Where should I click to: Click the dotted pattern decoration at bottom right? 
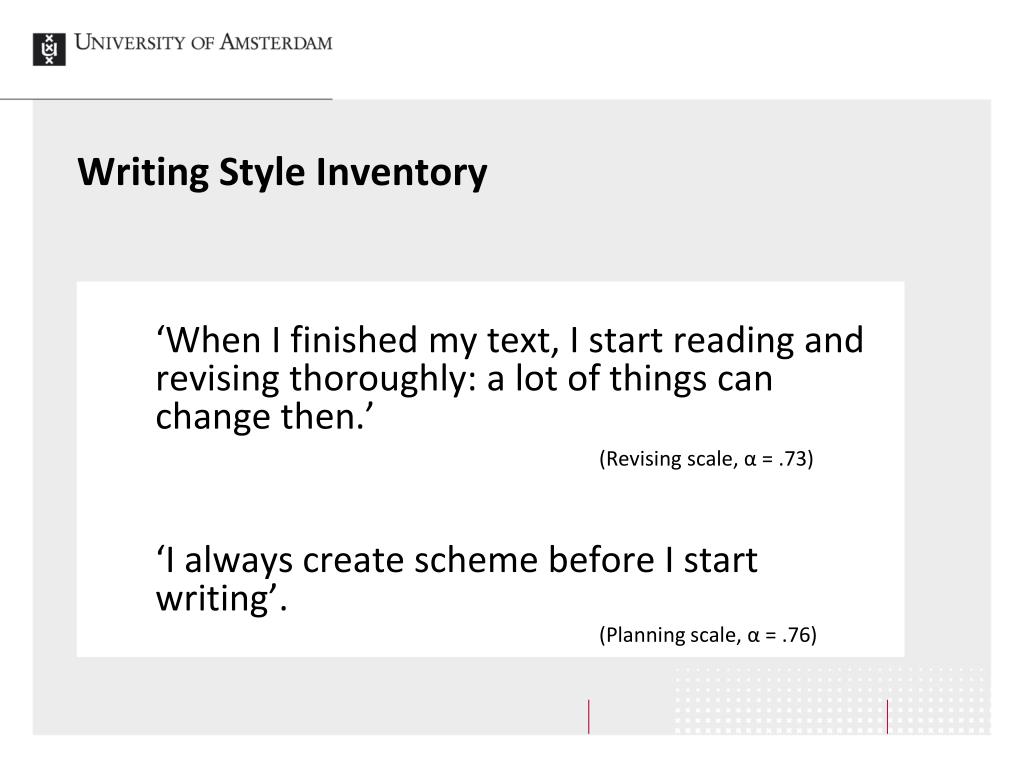[831, 700]
